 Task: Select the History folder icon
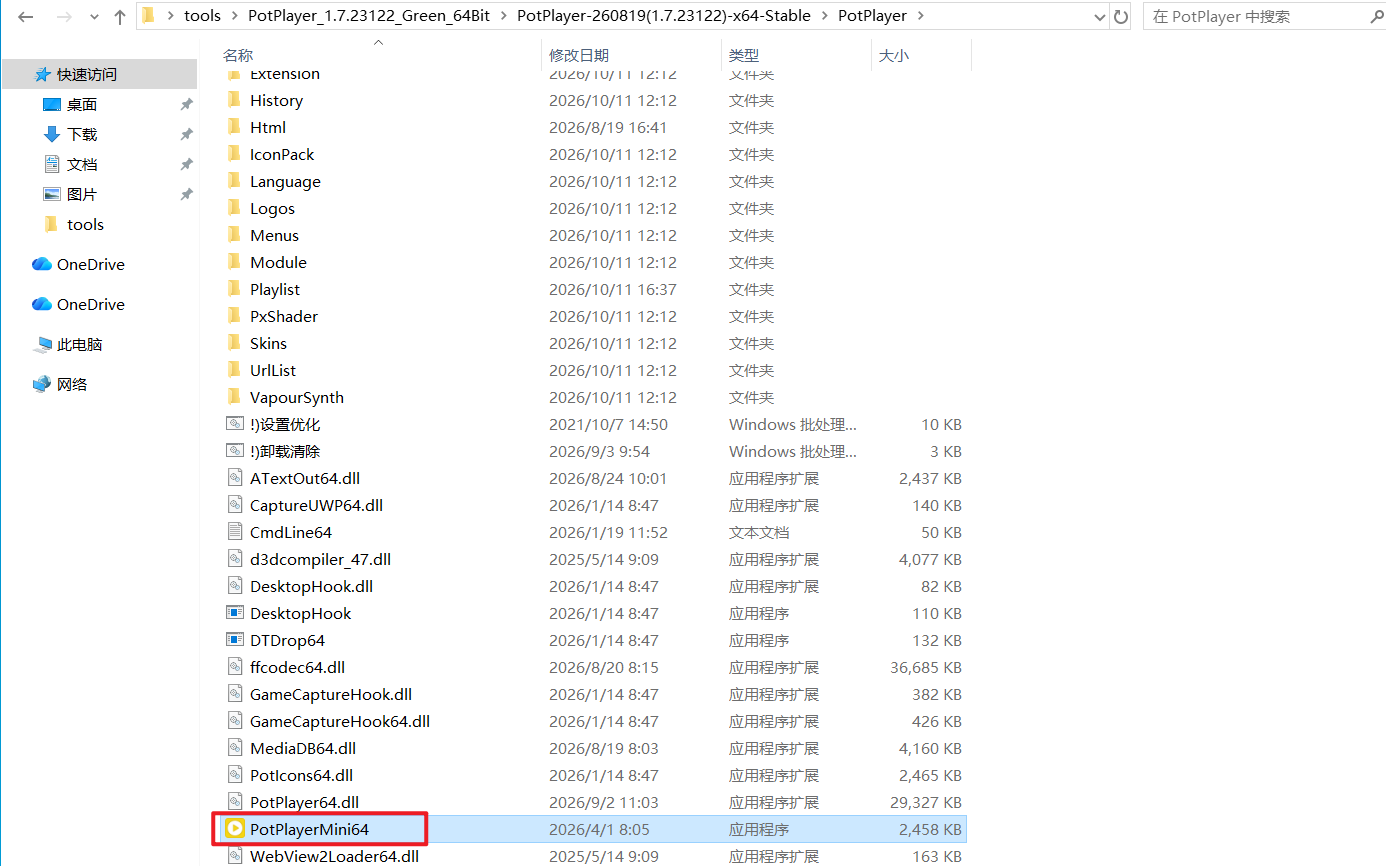click(235, 100)
